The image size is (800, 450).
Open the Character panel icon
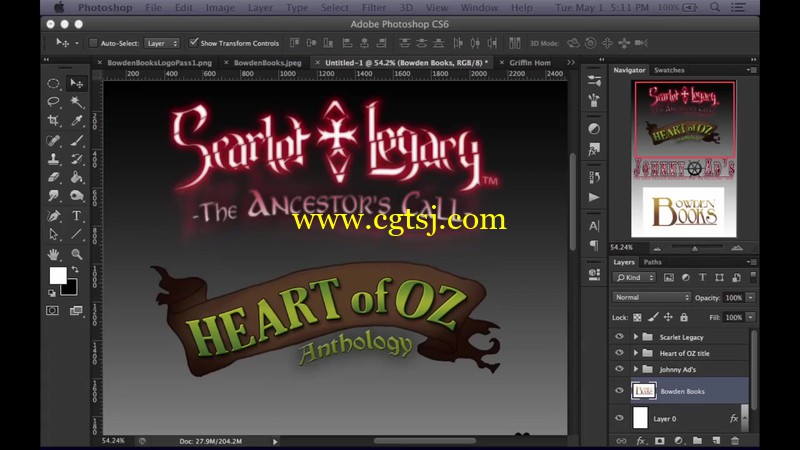(594, 226)
